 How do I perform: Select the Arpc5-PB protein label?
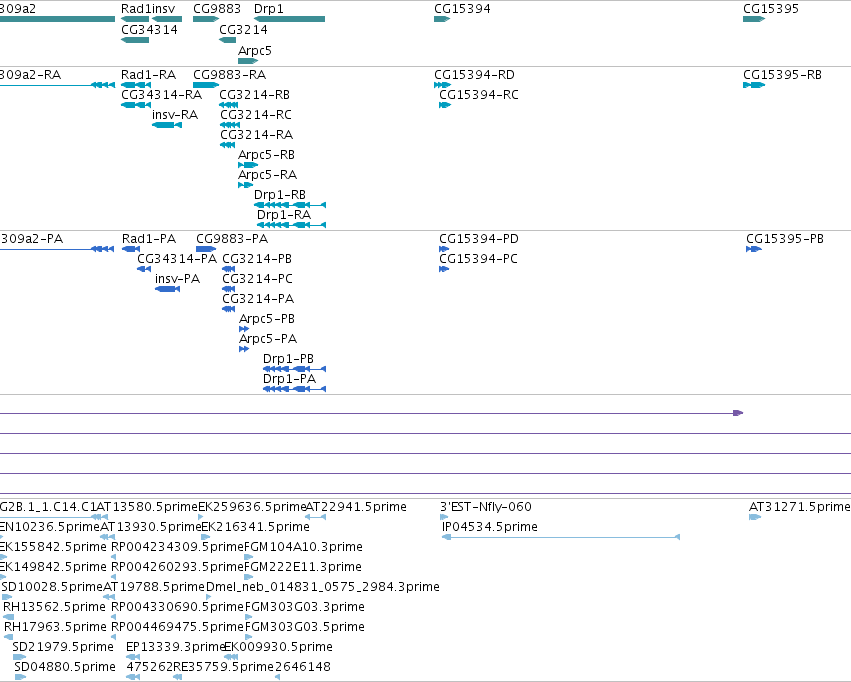266,319
